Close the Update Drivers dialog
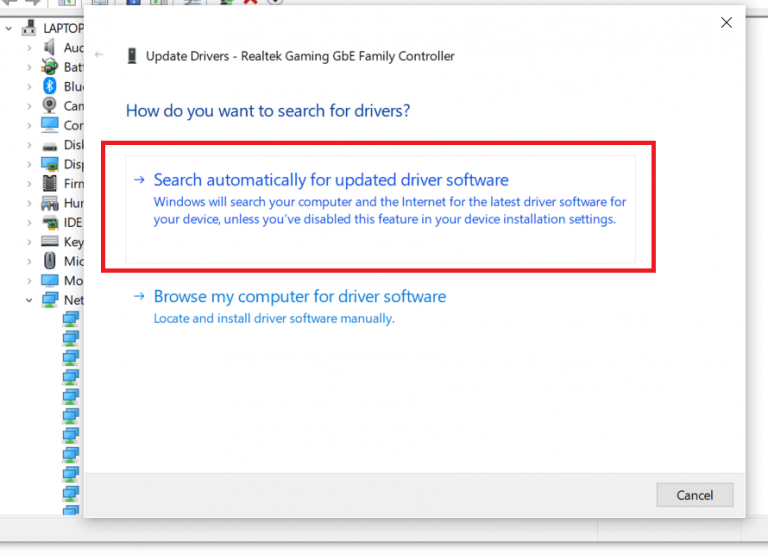This screenshot has height=555, width=768. [x=726, y=23]
